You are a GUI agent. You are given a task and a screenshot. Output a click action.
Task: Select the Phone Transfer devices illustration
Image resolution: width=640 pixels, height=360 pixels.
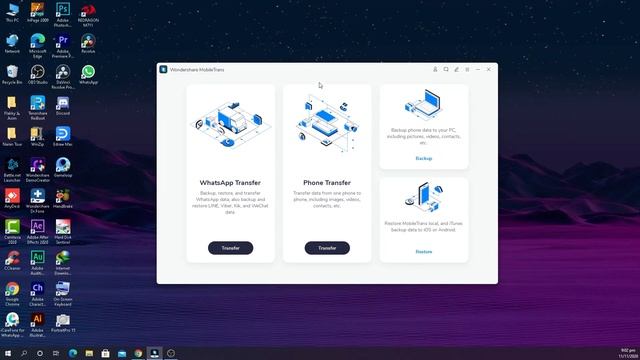coord(327,124)
